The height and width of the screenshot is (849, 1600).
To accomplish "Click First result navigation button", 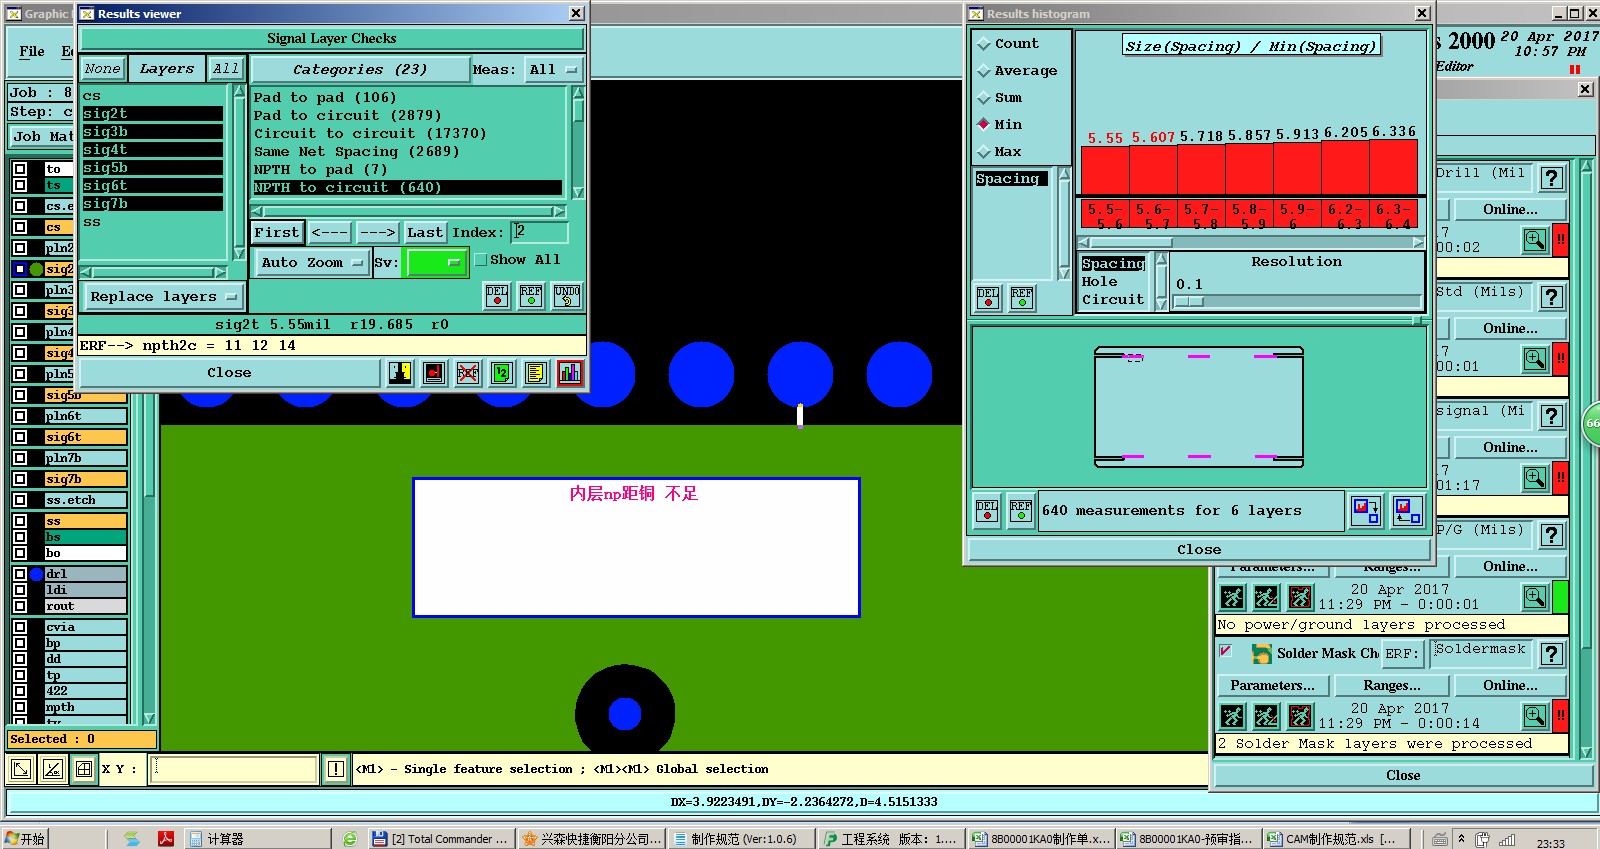I will click(277, 232).
